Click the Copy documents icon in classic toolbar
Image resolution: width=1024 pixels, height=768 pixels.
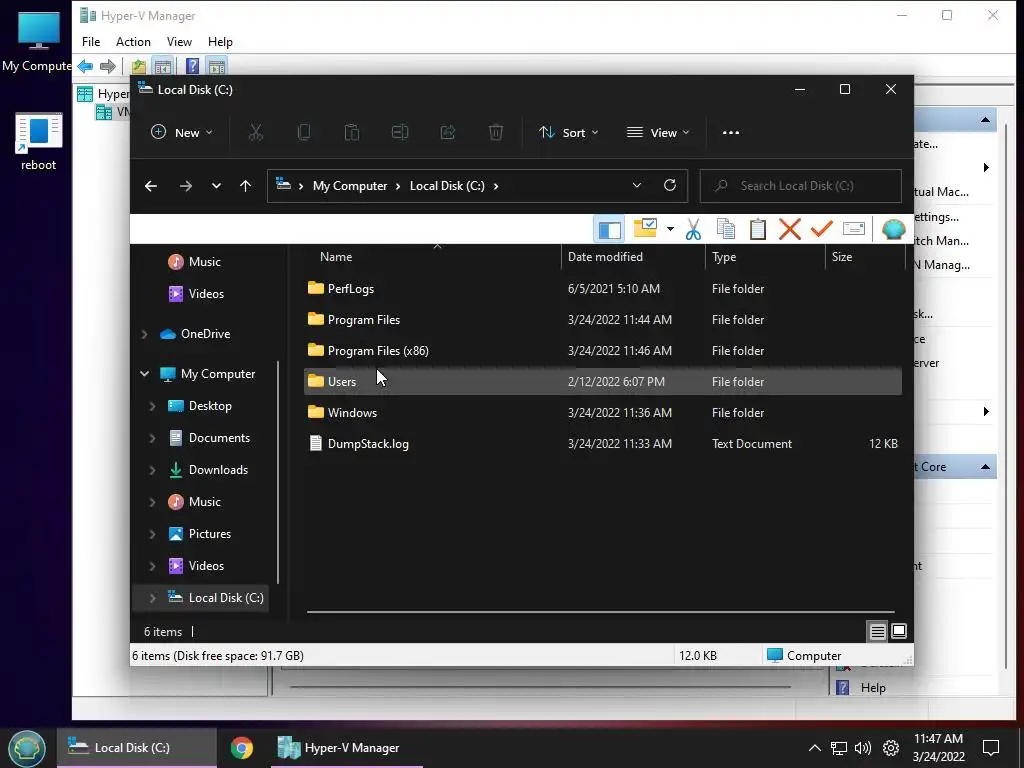pos(726,229)
